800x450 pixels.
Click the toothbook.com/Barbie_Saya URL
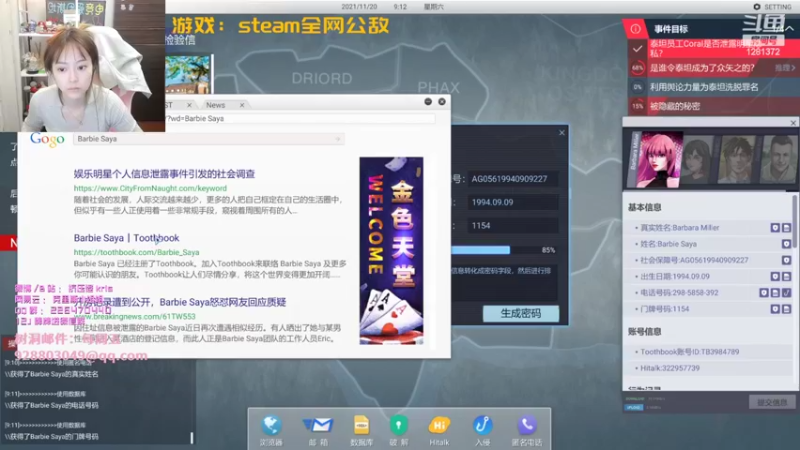136,252
